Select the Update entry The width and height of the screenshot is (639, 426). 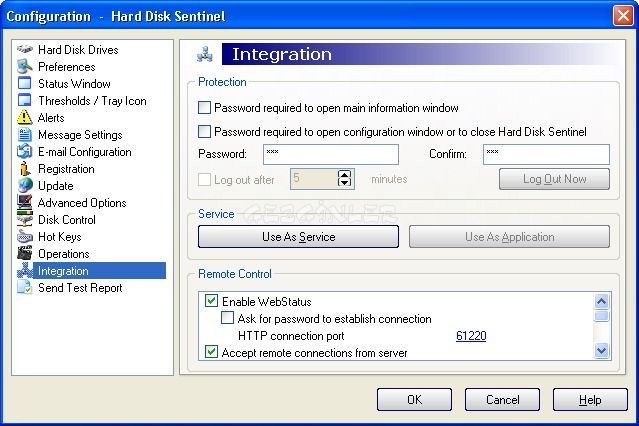point(56,186)
